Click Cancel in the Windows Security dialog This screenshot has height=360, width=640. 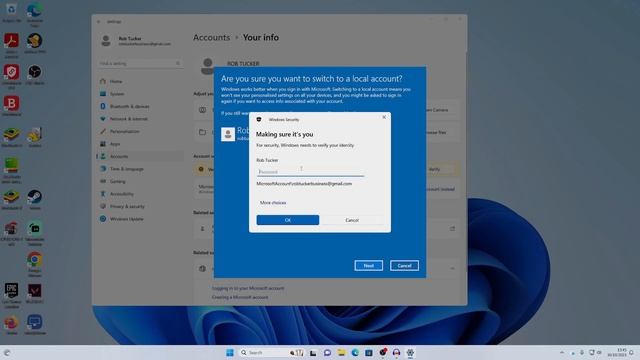click(x=352, y=220)
